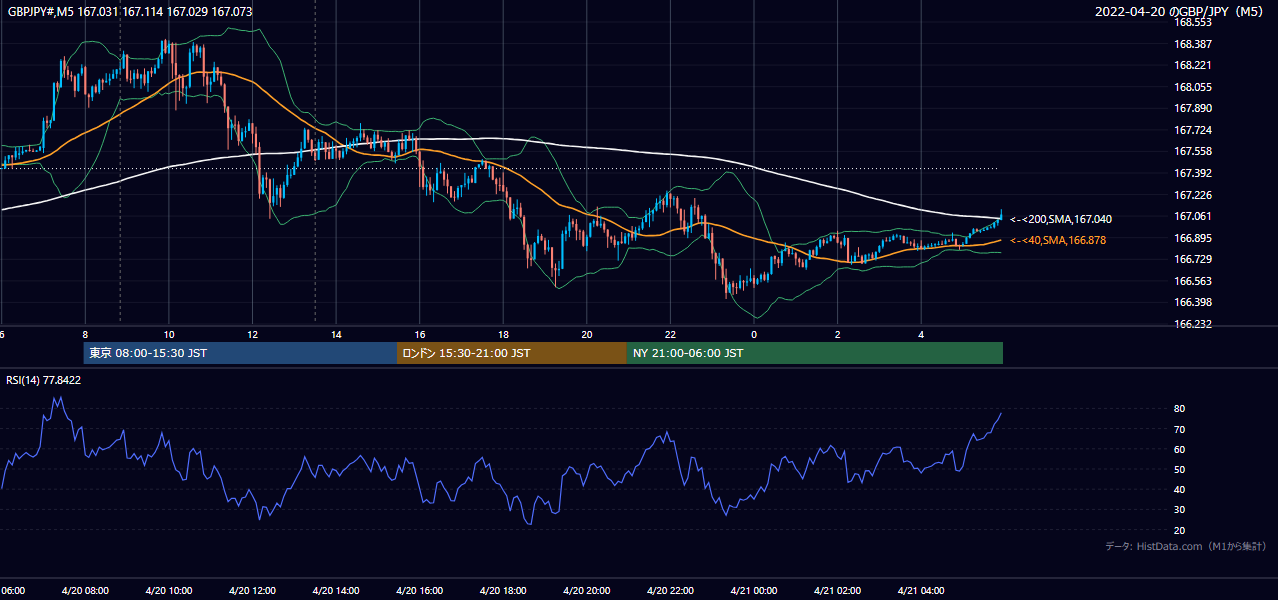Click hour tick 16 under price chart
1278x600 pixels.
419,334
